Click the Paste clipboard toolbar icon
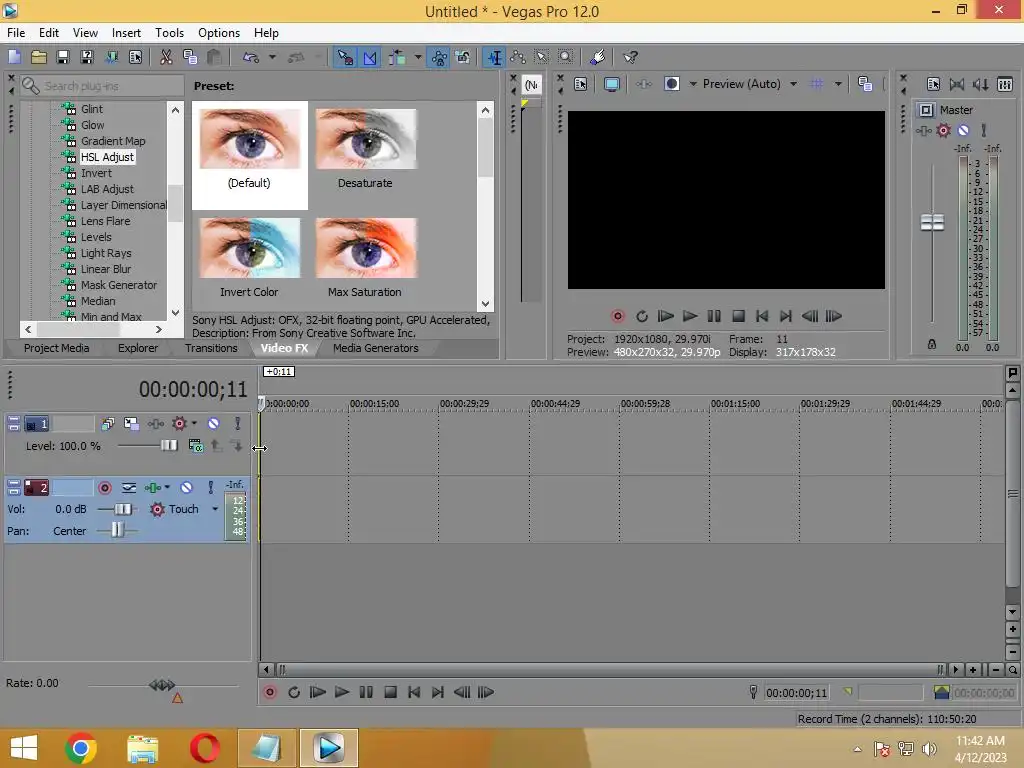 (214, 57)
